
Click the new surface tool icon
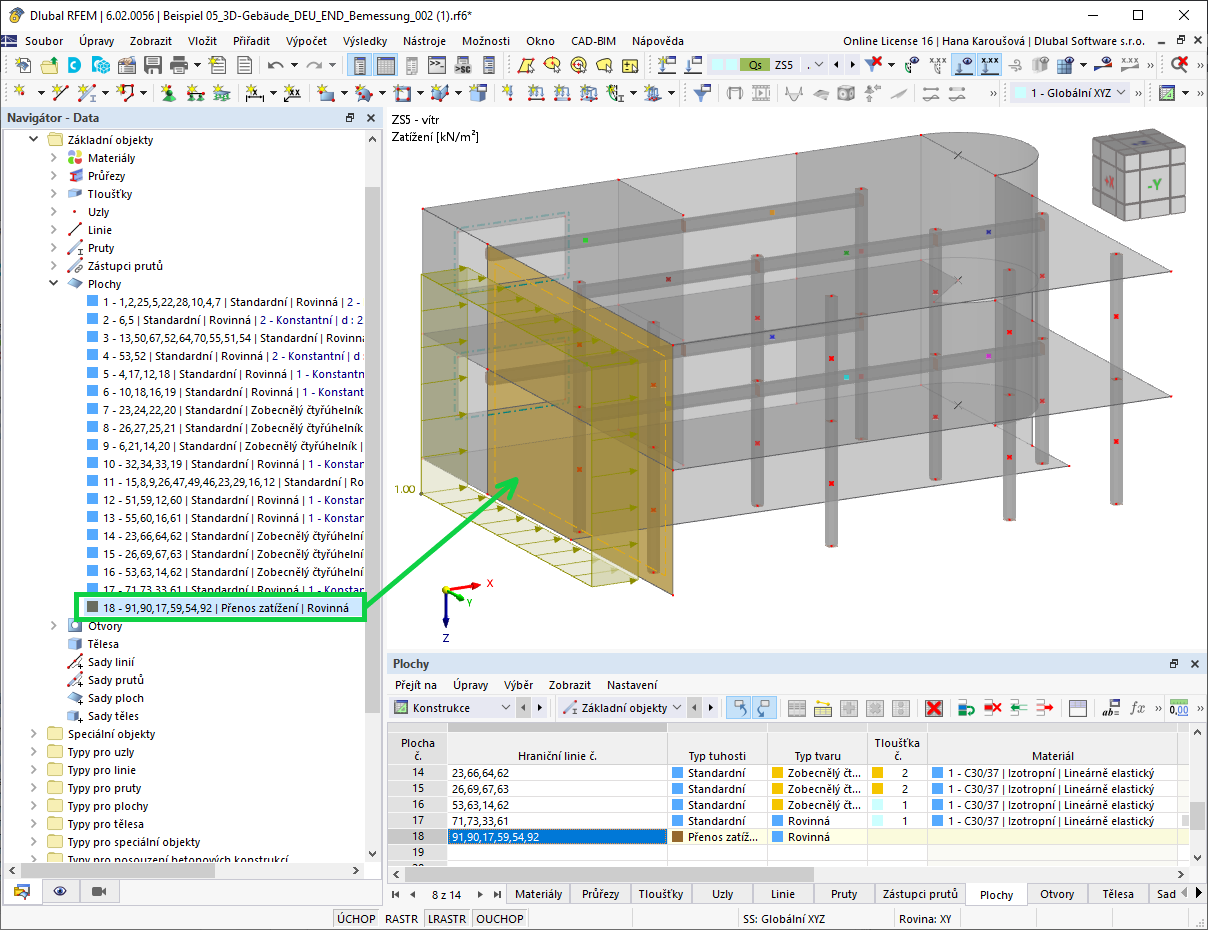(326, 93)
